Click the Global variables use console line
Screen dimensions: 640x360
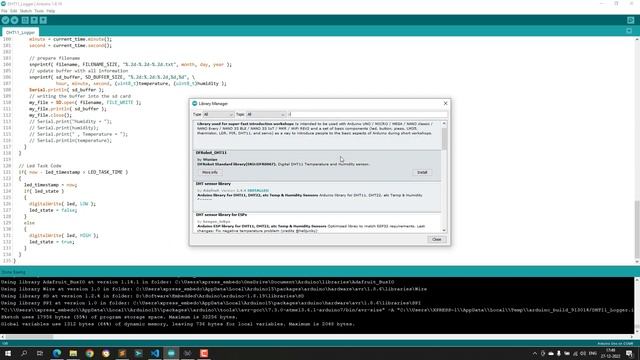[178, 324]
